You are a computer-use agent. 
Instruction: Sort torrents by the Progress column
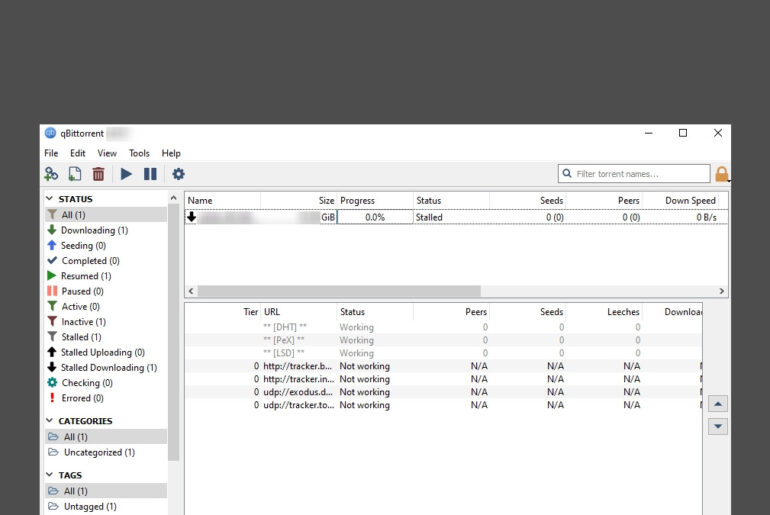coord(375,200)
